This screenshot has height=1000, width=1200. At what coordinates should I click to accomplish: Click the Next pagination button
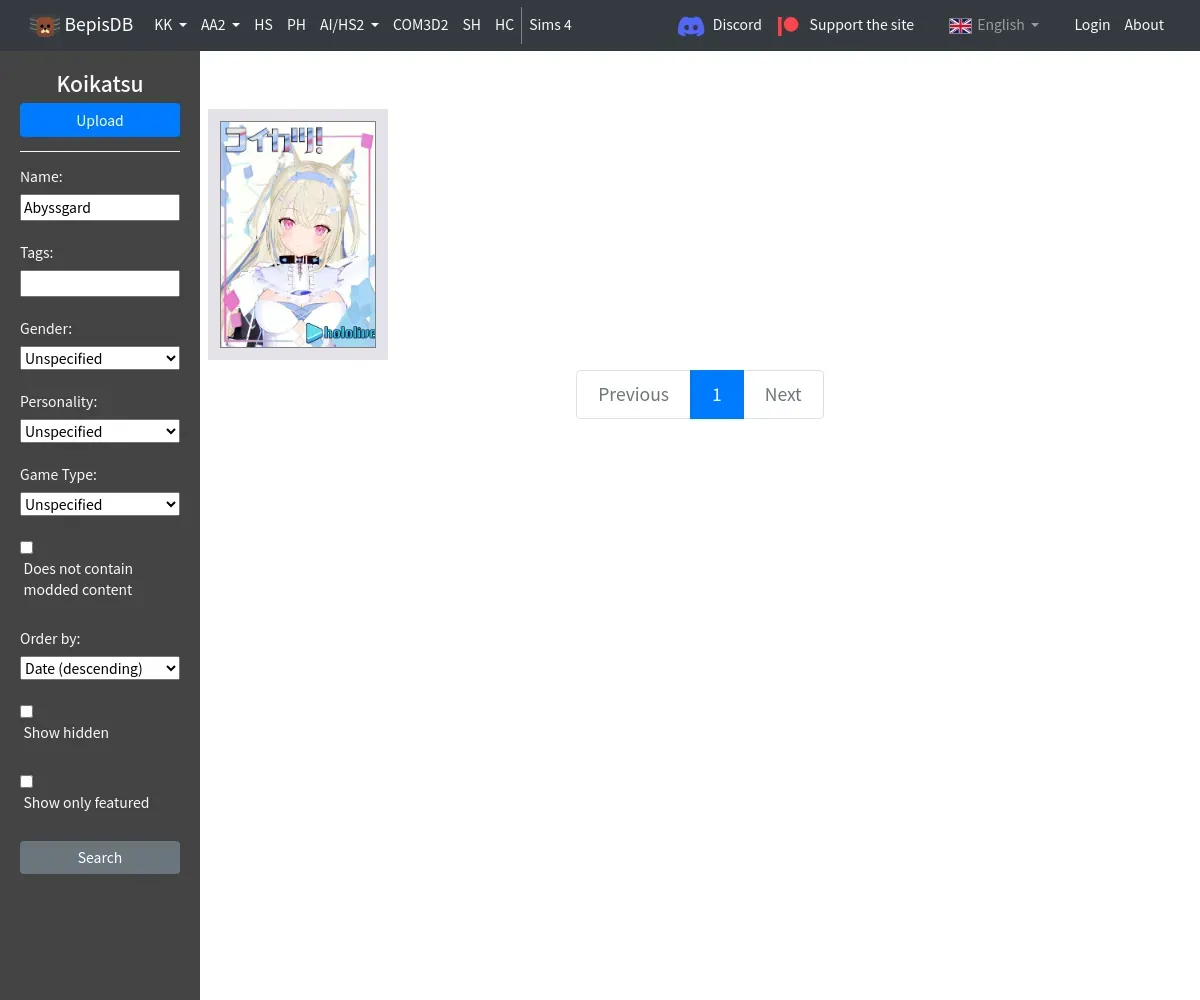coord(783,394)
